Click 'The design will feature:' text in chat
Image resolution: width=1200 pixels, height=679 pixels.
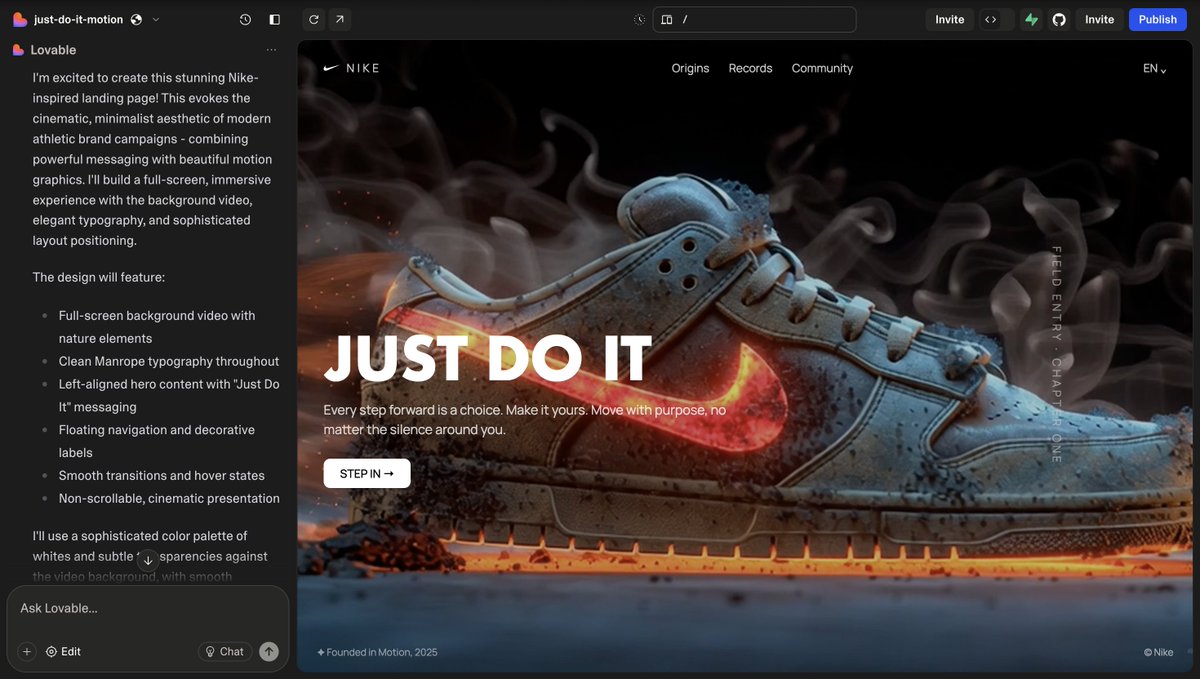point(99,277)
